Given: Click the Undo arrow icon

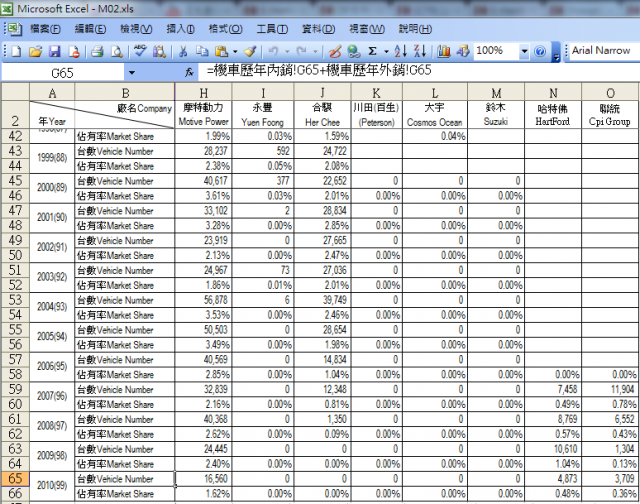Looking at the screenshot, I should point(273,51).
